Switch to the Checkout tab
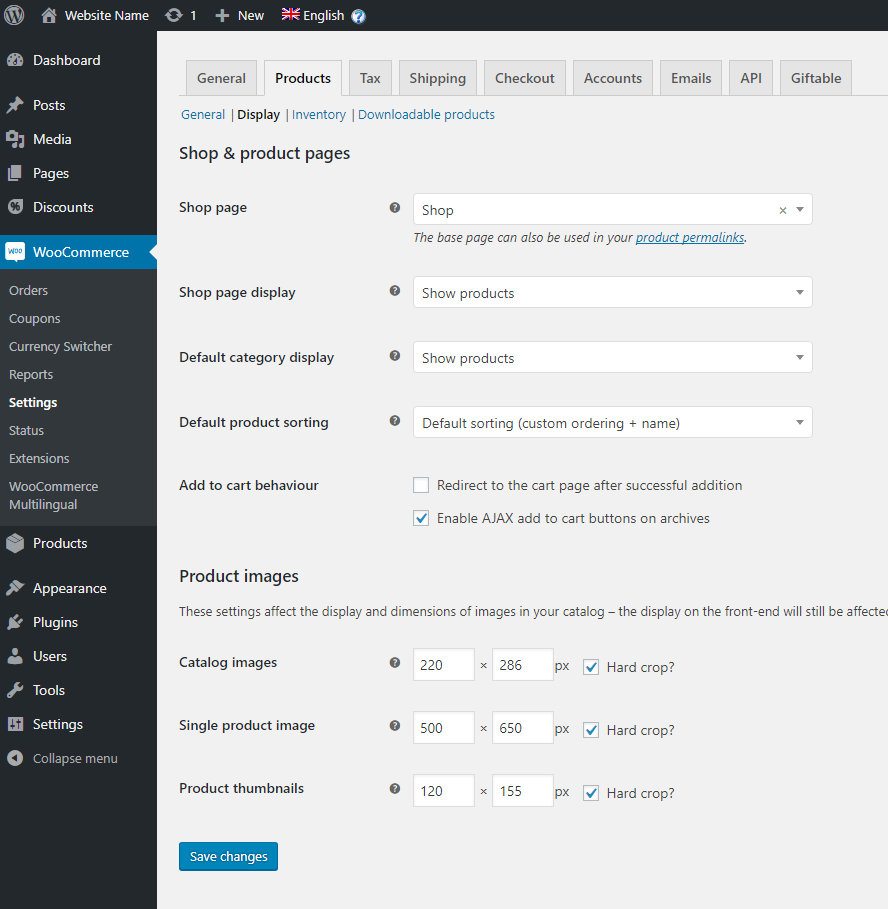888x909 pixels. (525, 78)
